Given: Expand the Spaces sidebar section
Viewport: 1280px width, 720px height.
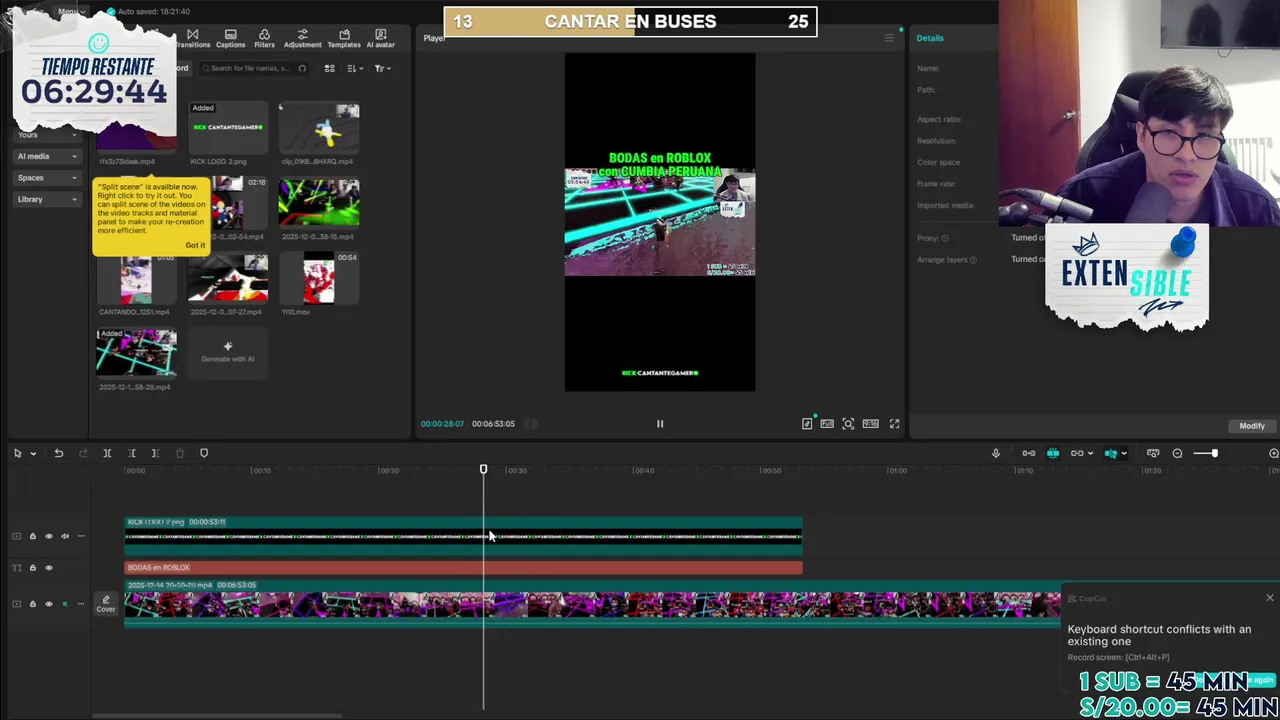Looking at the screenshot, I should (x=47, y=178).
